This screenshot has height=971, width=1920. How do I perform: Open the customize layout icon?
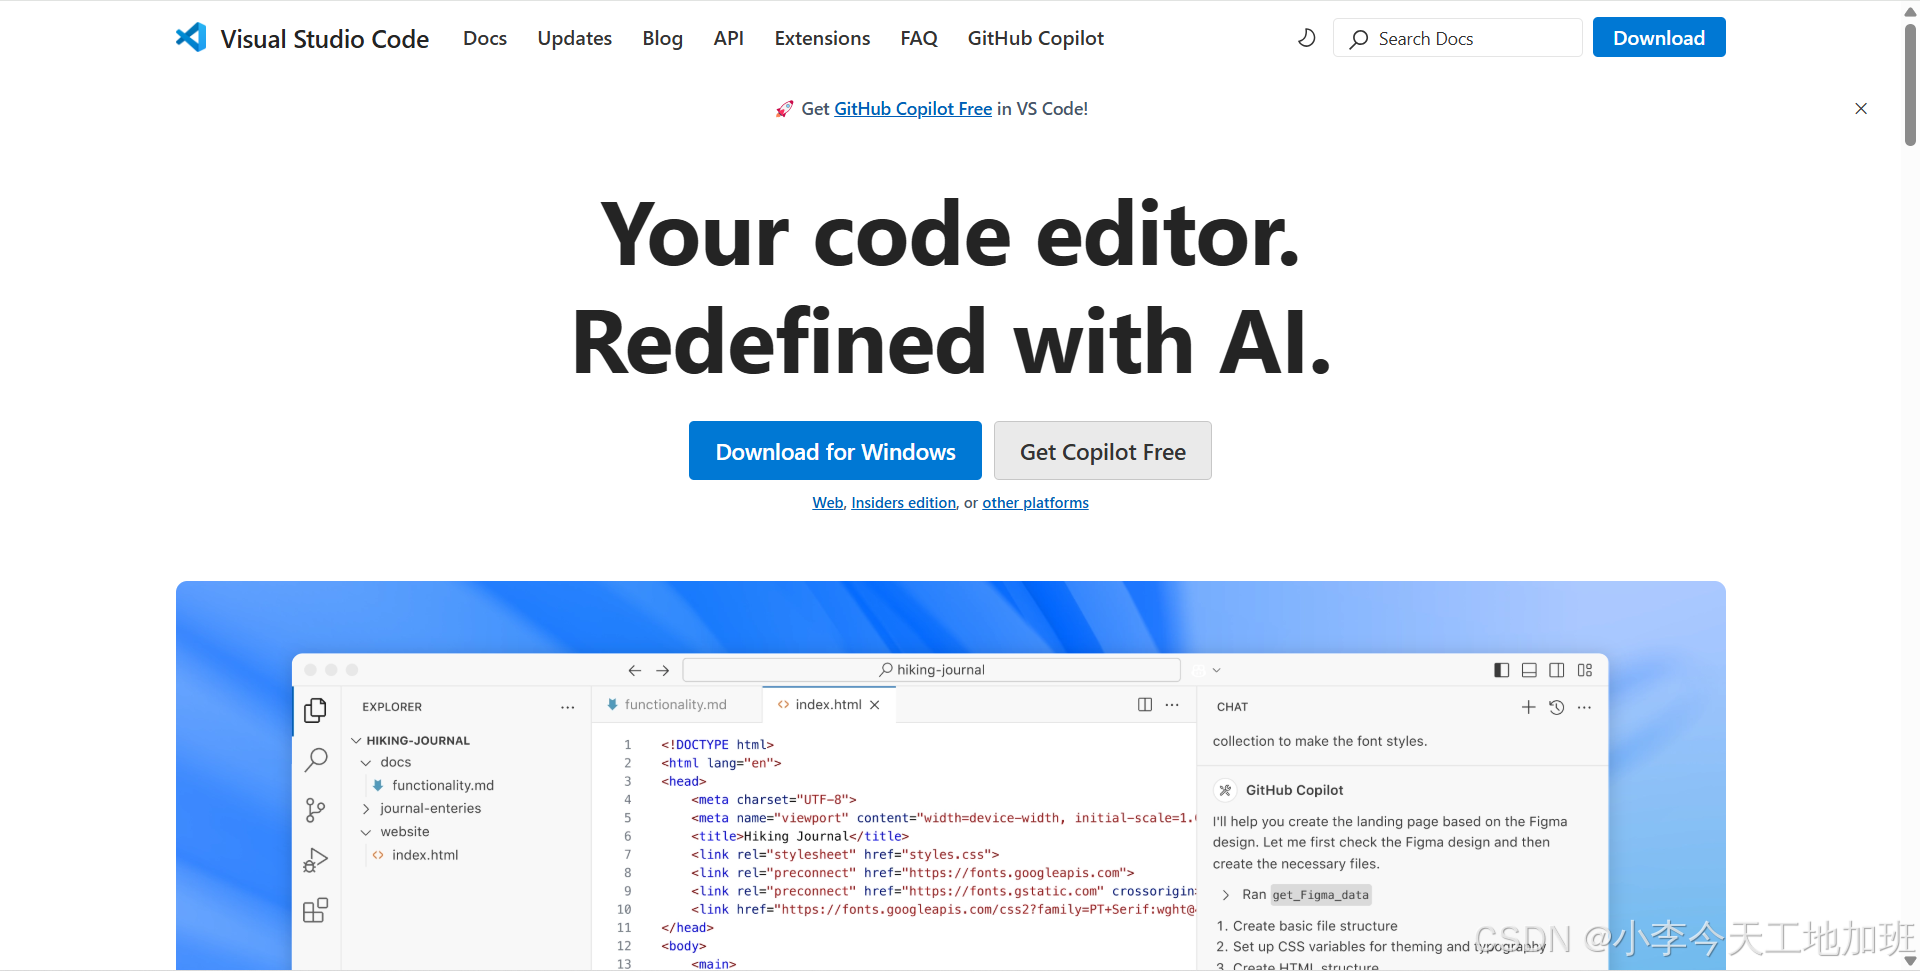1585,670
